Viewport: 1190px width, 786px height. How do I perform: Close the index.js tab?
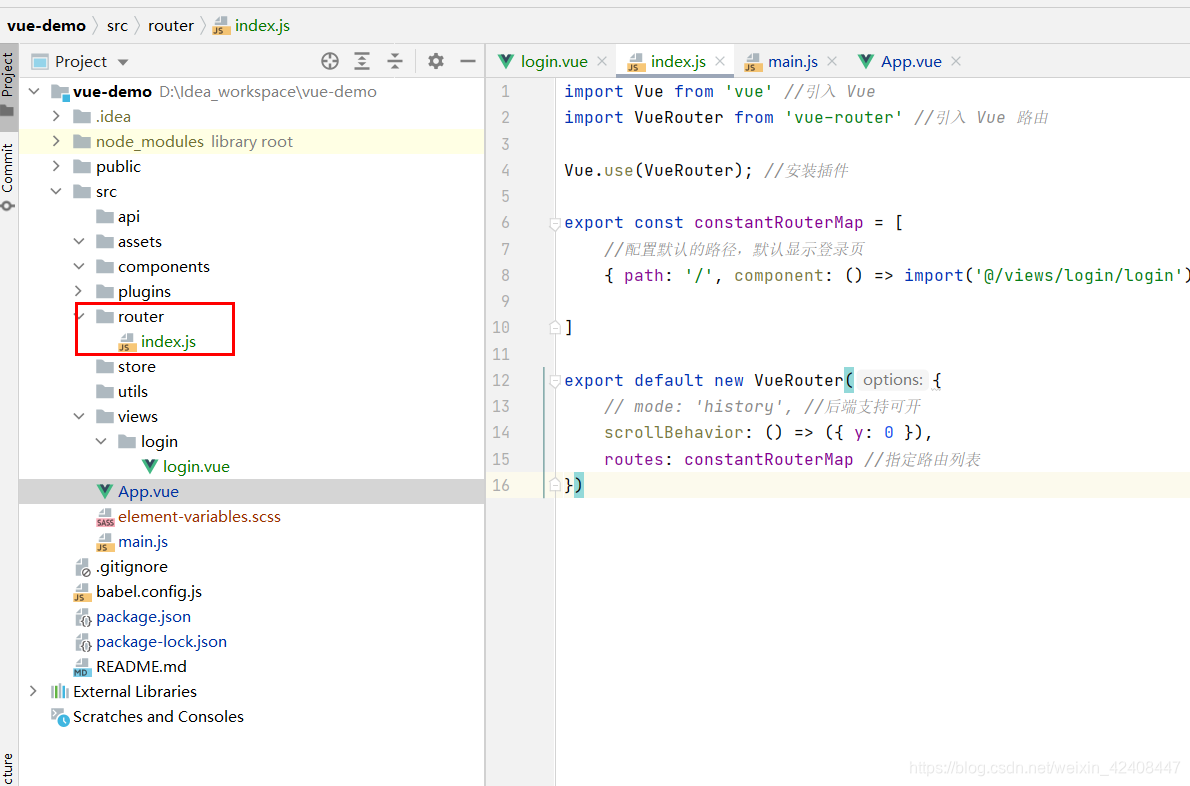click(719, 61)
